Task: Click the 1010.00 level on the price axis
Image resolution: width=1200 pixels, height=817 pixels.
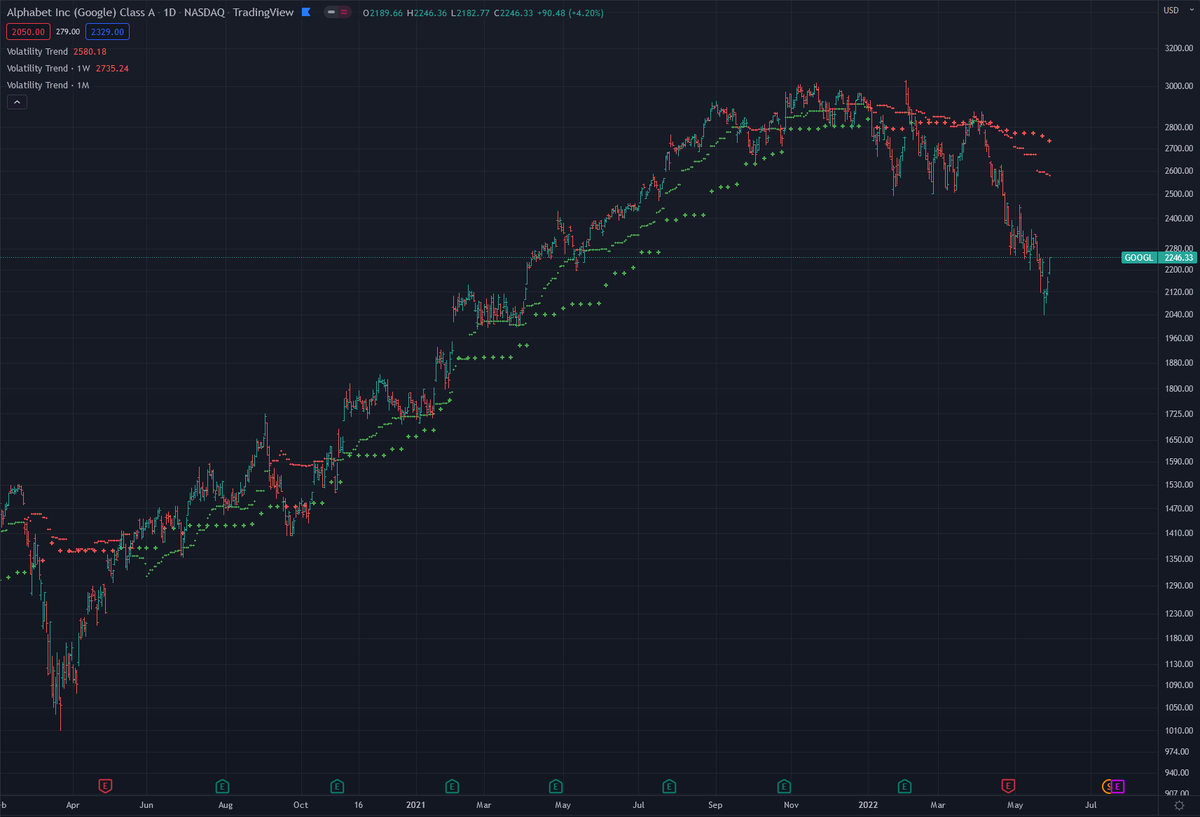Action: click(x=1178, y=732)
